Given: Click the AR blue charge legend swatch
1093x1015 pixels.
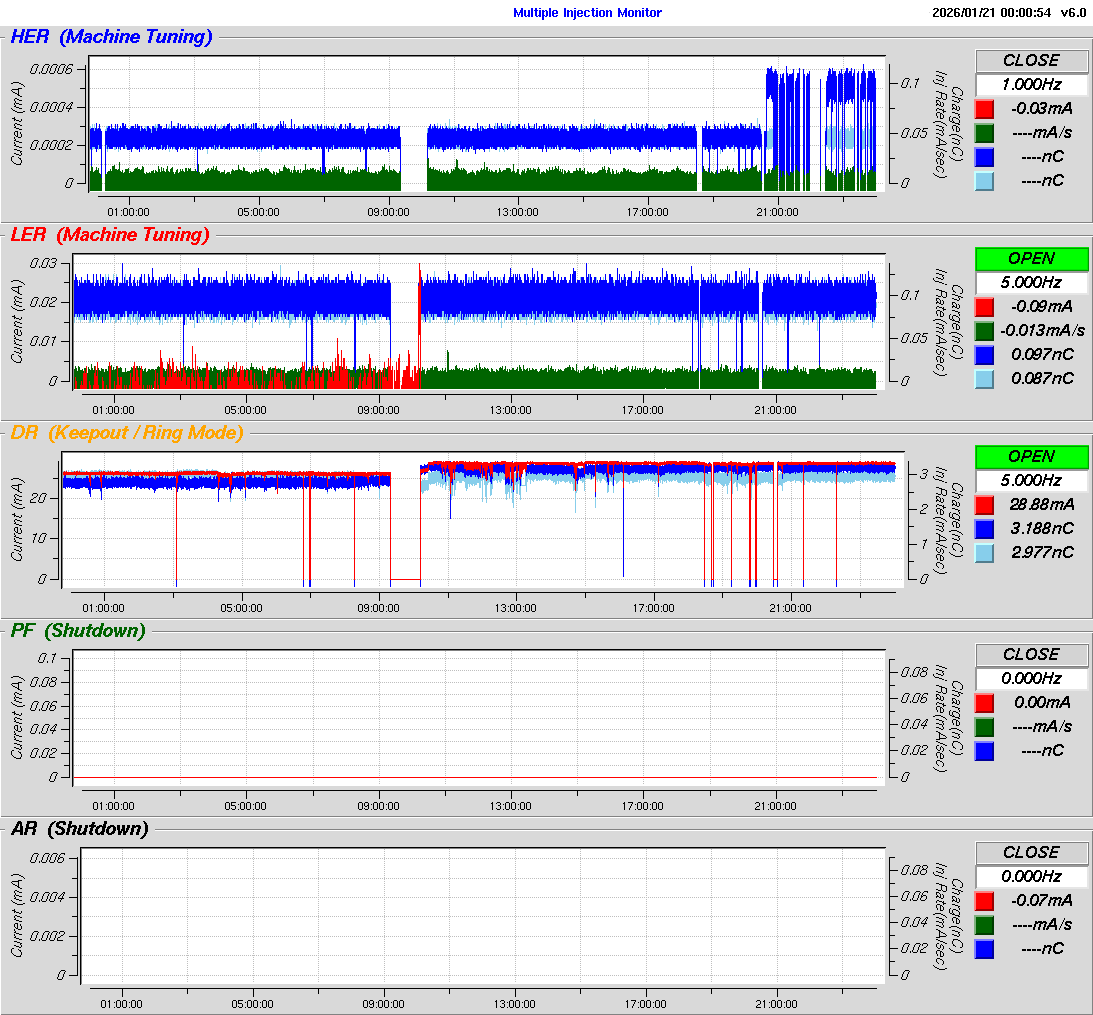Looking at the screenshot, I should [x=985, y=948].
